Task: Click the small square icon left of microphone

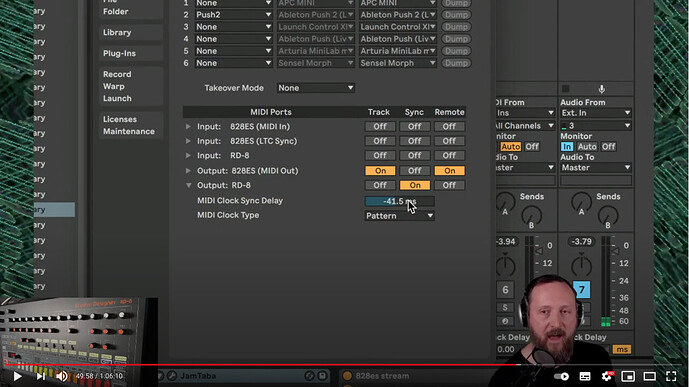Action: (566, 89)
